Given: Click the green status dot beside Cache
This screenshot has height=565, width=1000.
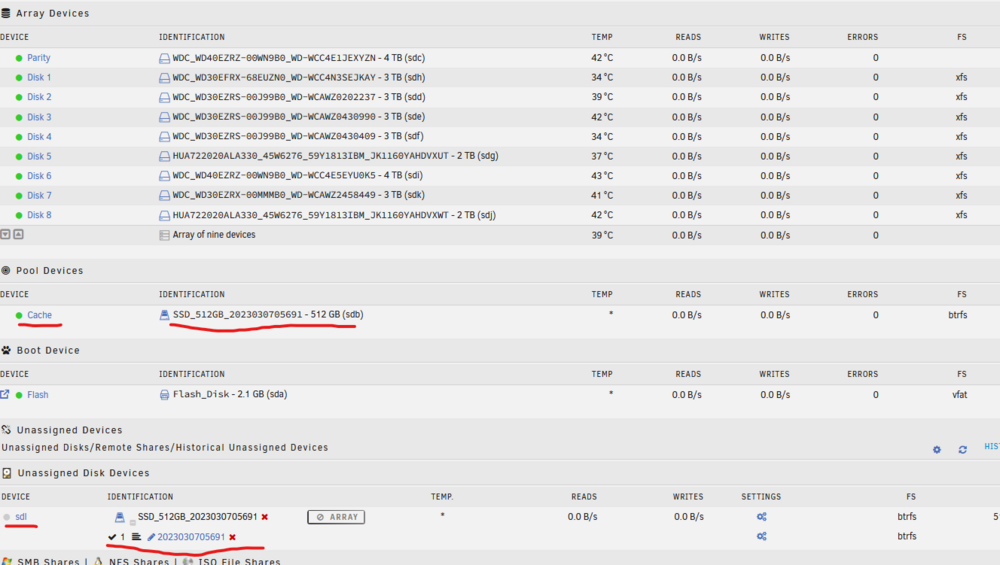Looking at the screenshot, I should [x=19, y=315].
